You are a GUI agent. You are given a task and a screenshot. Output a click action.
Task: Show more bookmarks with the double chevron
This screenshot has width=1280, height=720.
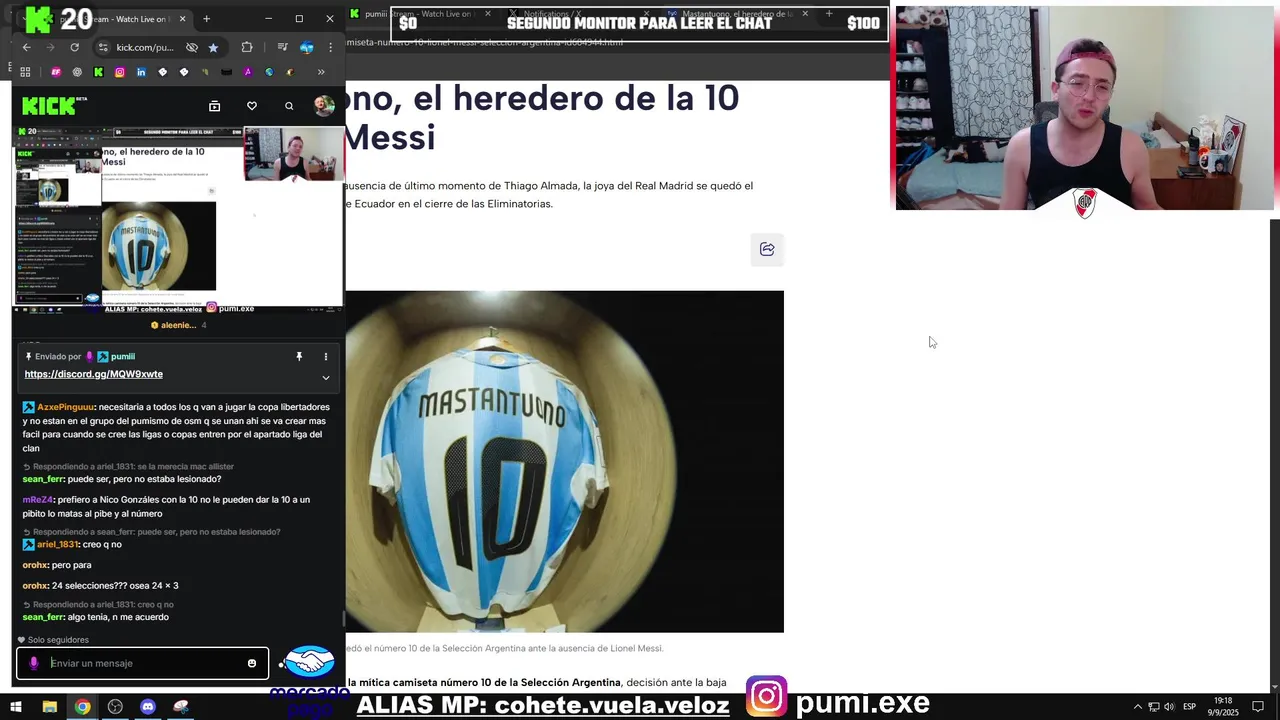[x=321, y=72]
